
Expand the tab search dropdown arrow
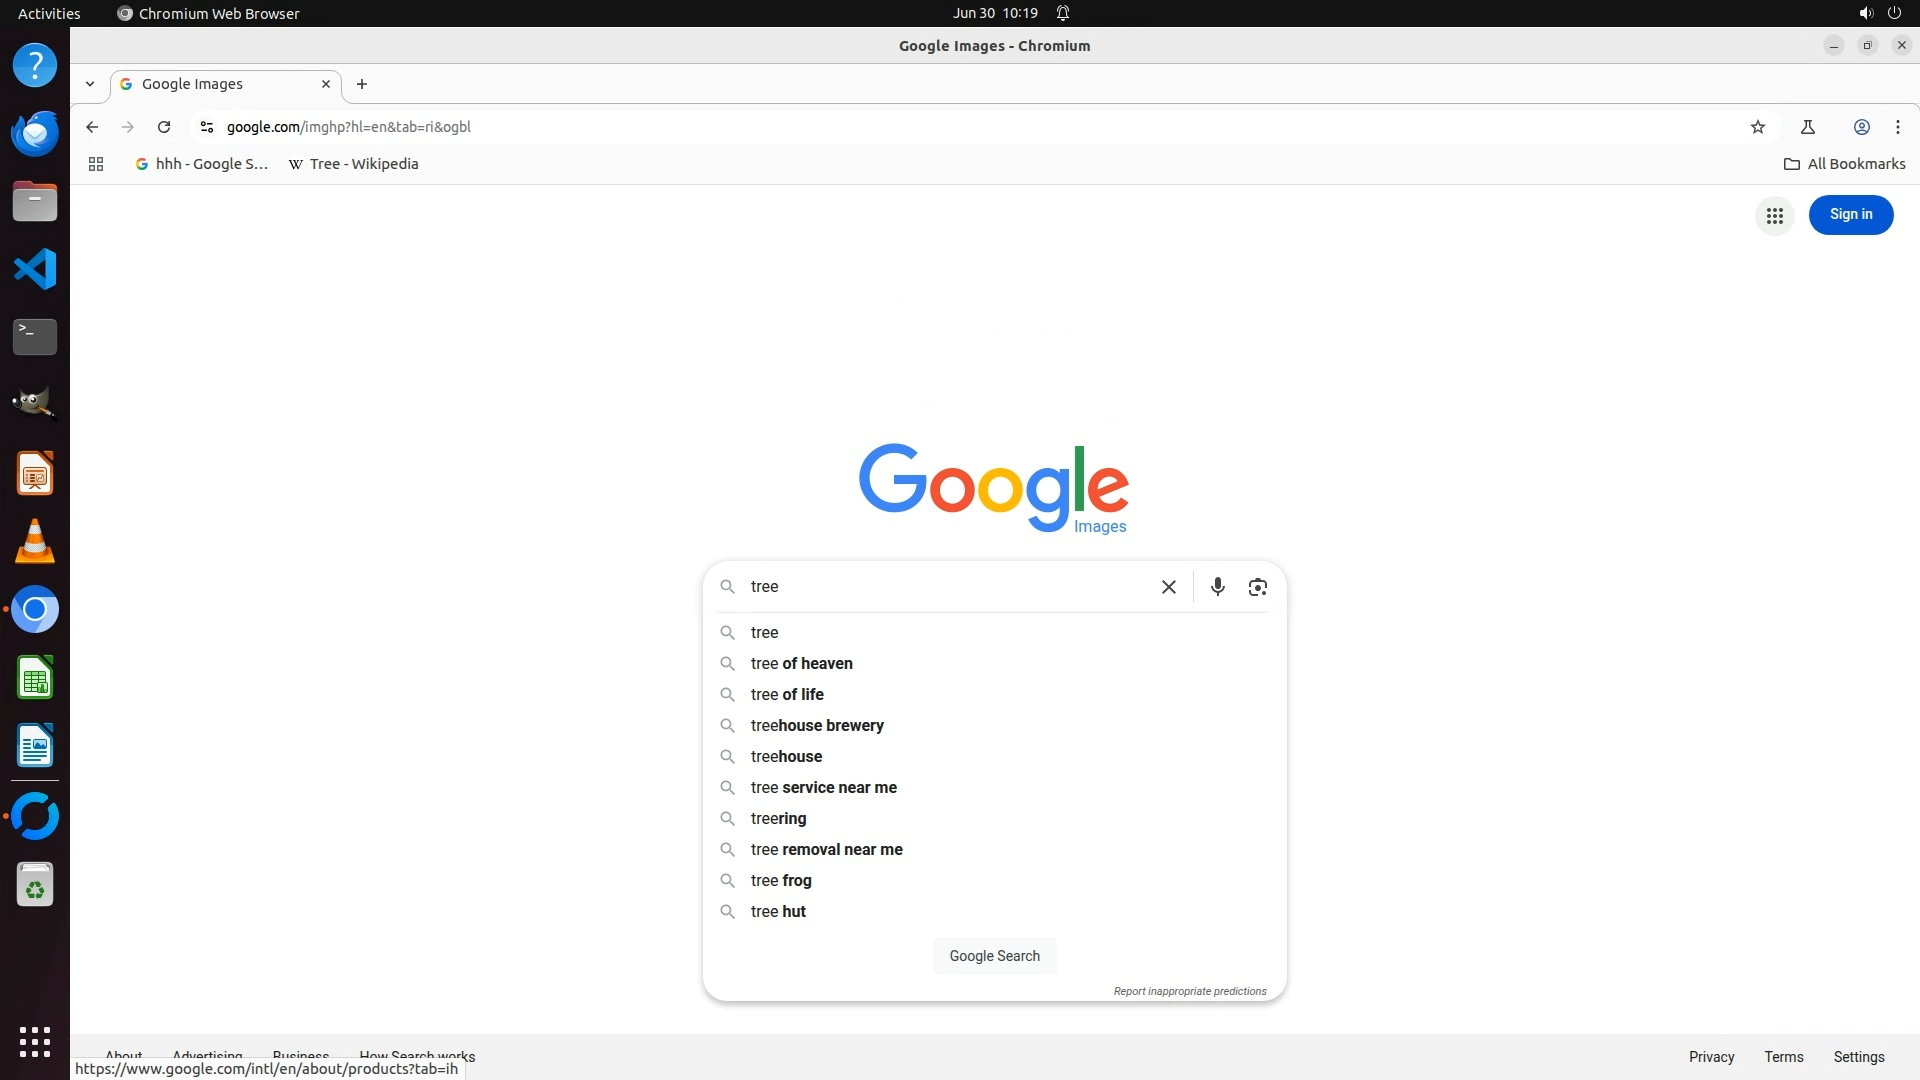[90, 84]
